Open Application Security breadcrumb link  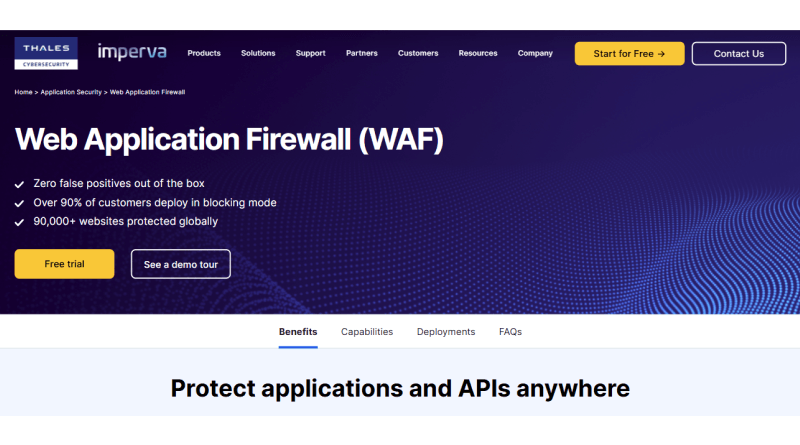tap(71, 92)
